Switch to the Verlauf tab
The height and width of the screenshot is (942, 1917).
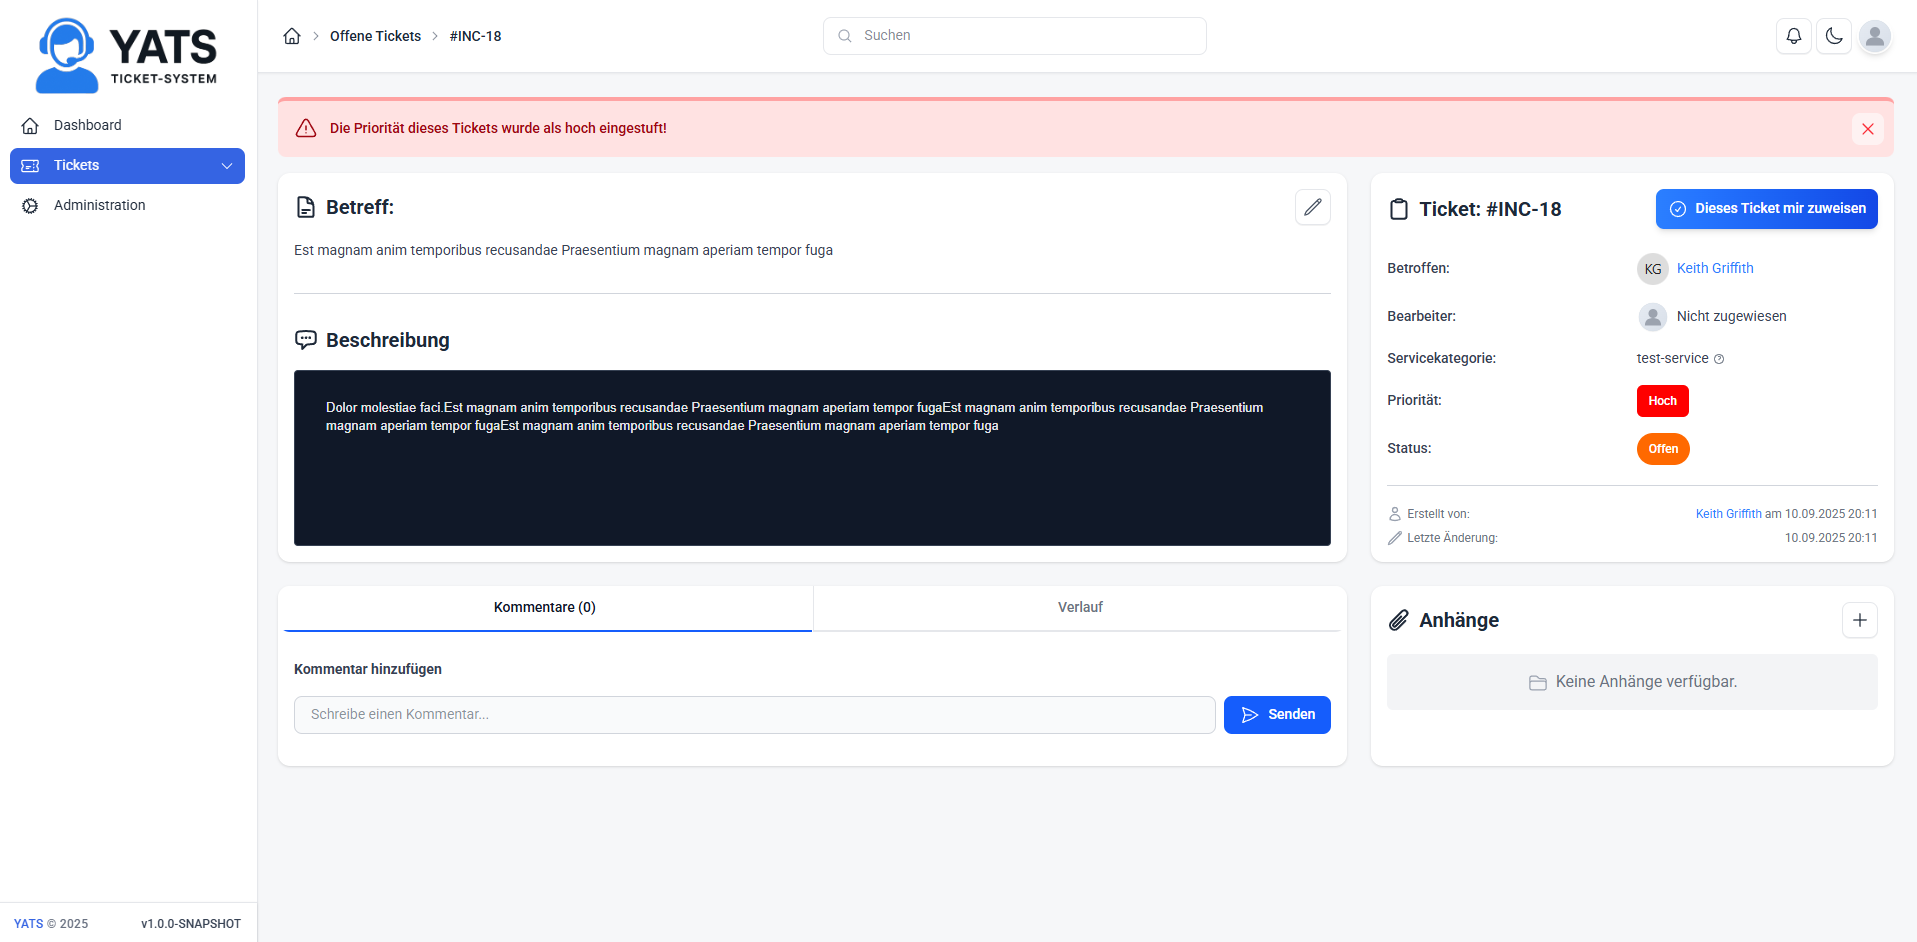[1079, 607]
